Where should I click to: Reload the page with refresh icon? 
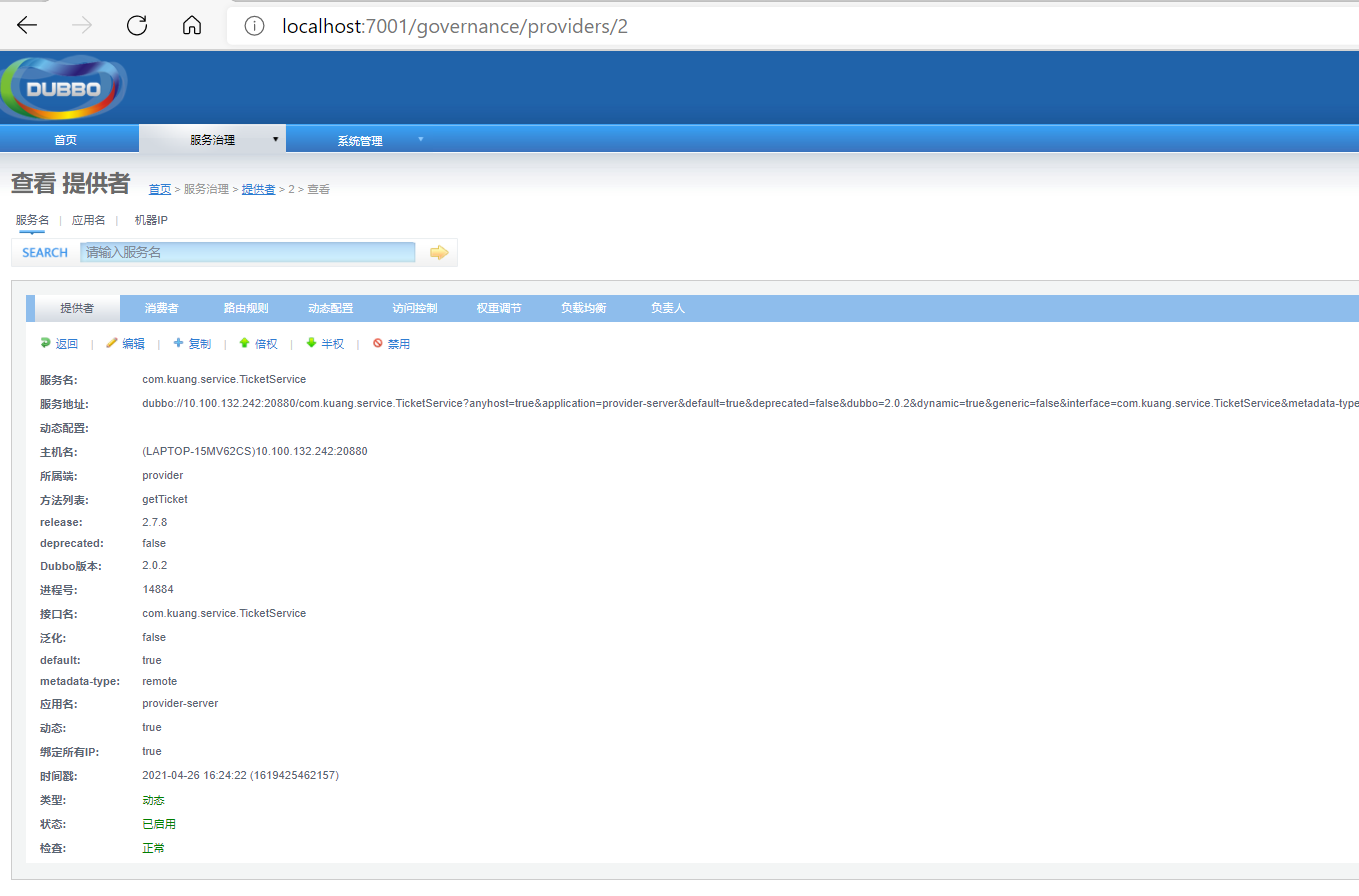point(137,26)
